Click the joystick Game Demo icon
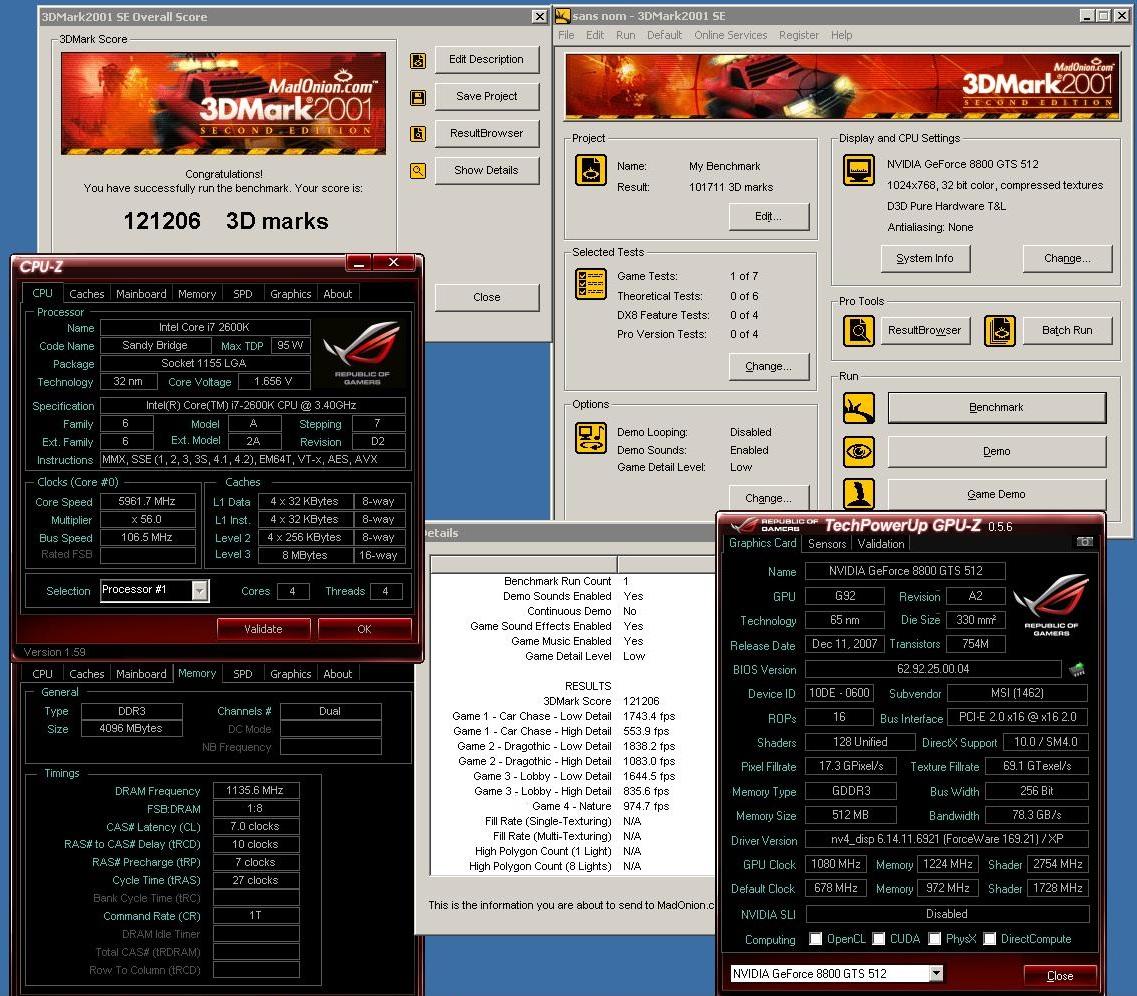 pos(859,494)
